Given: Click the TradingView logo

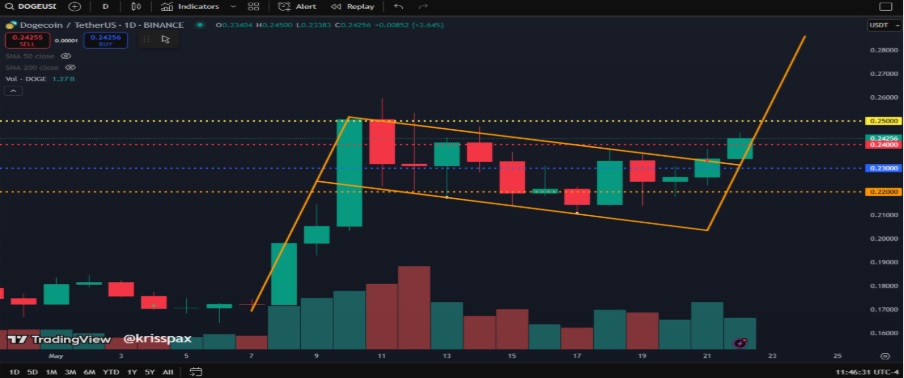Looking at the screenshot, I should (x=58, y=339).
